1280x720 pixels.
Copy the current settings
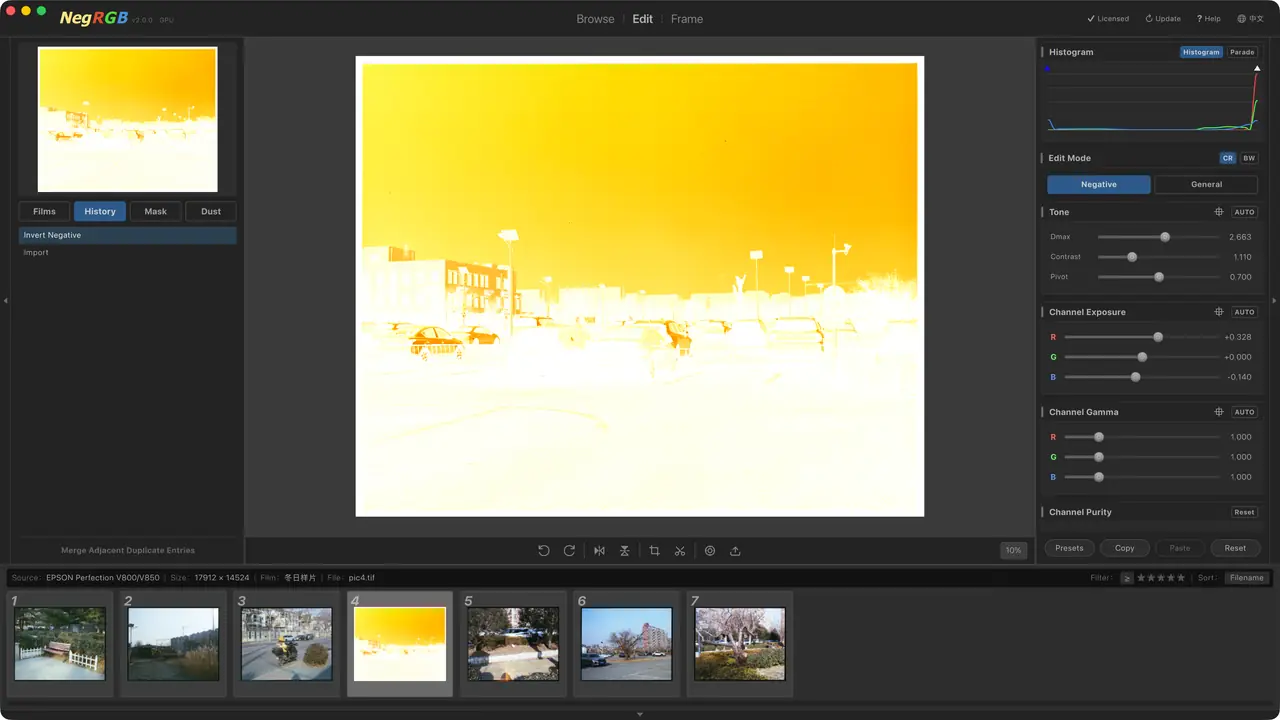[x=1125, y=548]
